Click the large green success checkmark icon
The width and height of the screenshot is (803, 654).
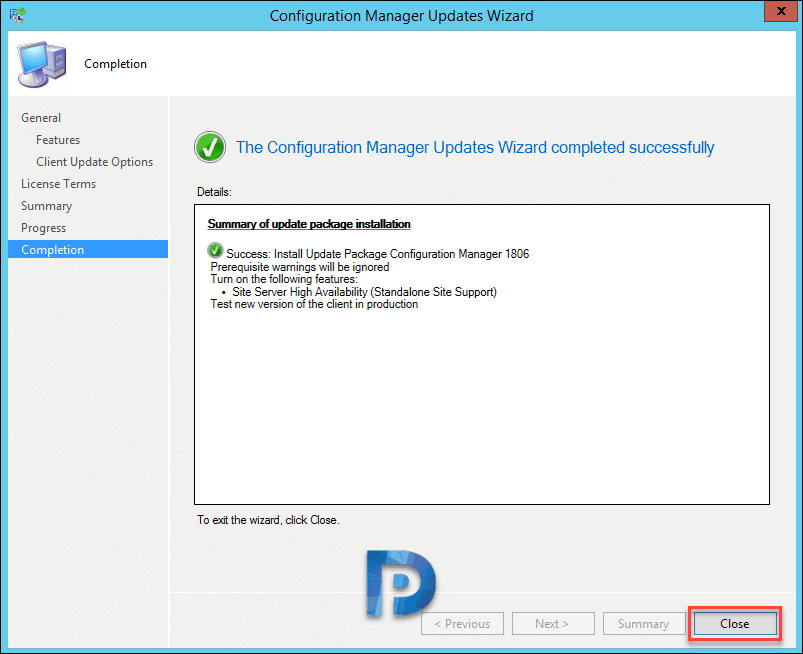click(x=210, y=147)
